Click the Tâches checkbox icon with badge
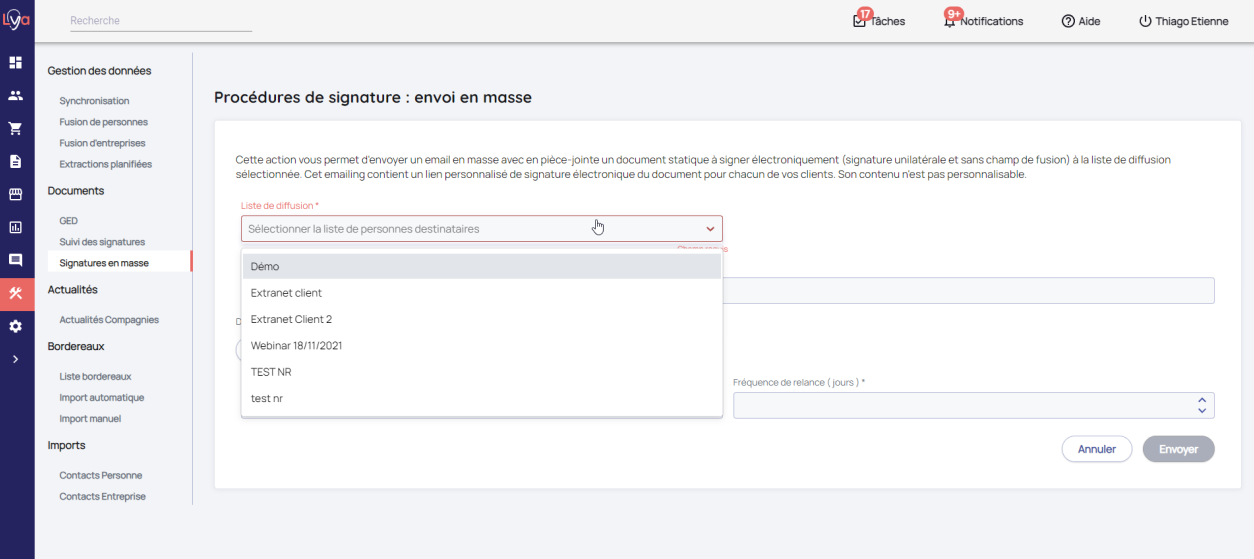The width and height of the screenshot is (1254, 559). pyautogui.click(x=859, y=21)
